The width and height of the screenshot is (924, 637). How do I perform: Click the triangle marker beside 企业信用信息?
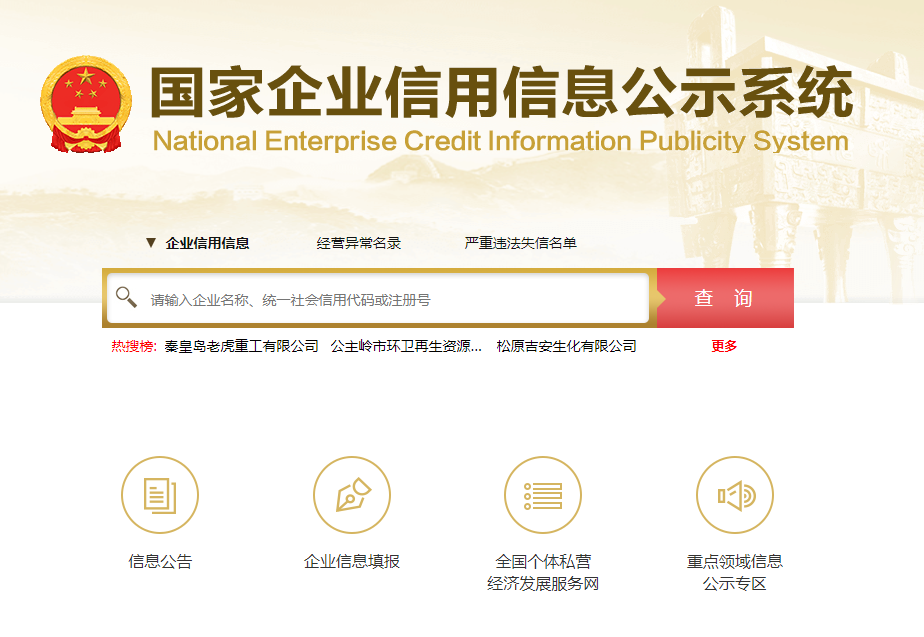(x=151, y=242)
